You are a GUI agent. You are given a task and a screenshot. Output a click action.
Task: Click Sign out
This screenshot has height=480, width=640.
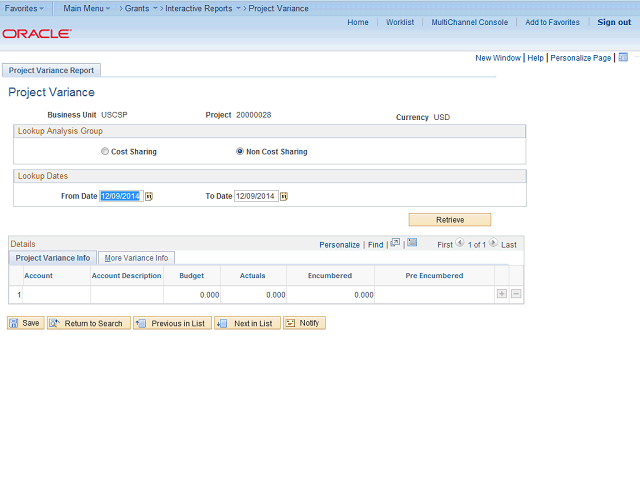tap(614, 22)
